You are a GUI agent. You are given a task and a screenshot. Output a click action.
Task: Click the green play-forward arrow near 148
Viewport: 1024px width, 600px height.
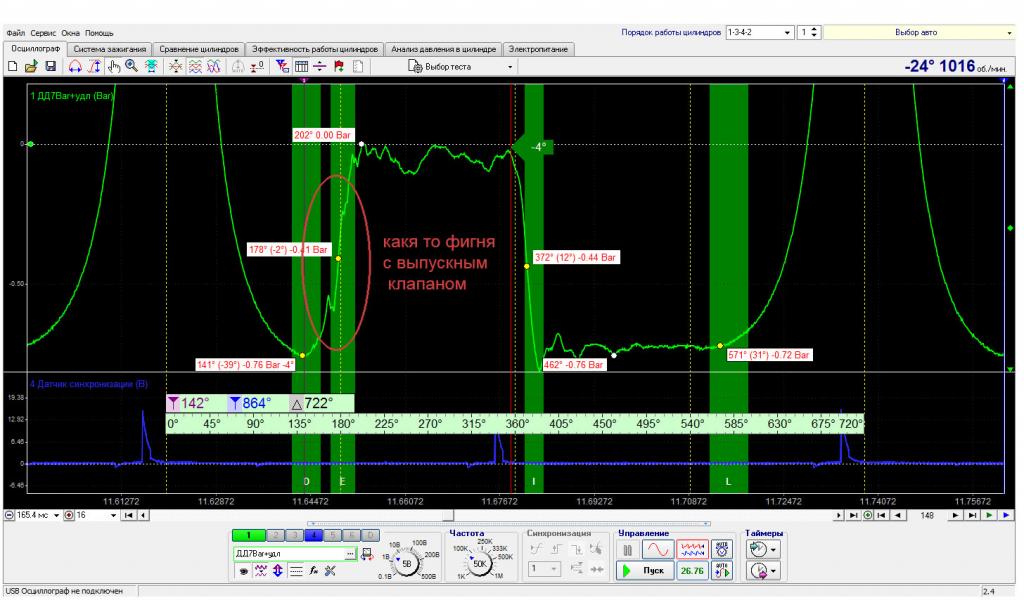[x=989, y=516]
